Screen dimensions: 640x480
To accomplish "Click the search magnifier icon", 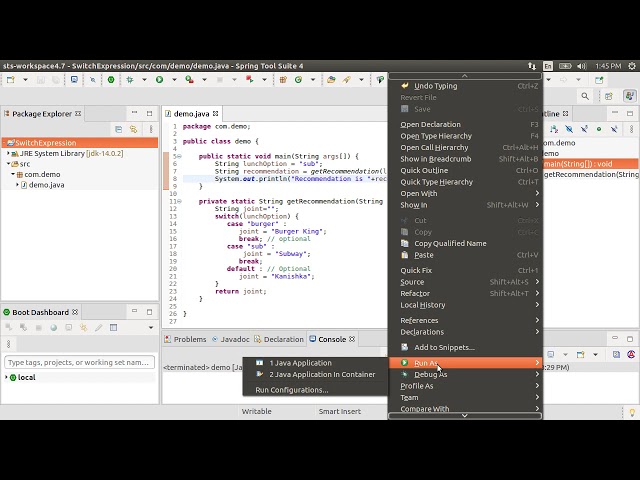I will point(585,96).
